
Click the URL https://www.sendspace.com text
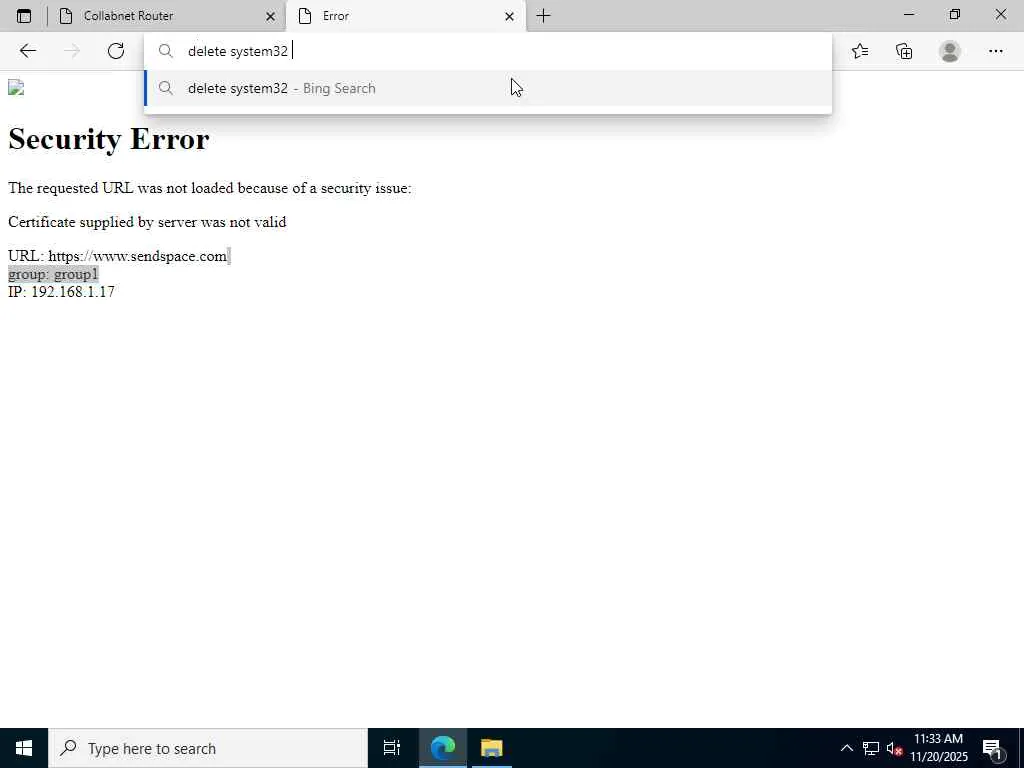click(137, 256)
